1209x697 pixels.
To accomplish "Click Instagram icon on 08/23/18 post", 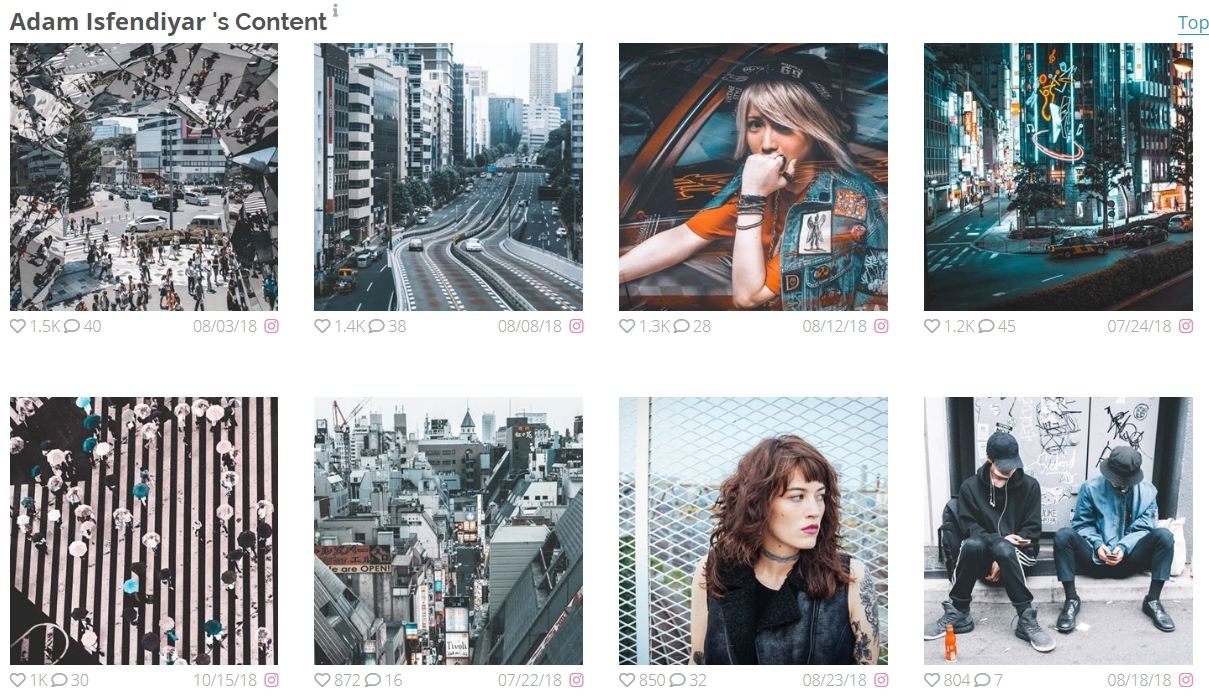I will click(881, 680).
